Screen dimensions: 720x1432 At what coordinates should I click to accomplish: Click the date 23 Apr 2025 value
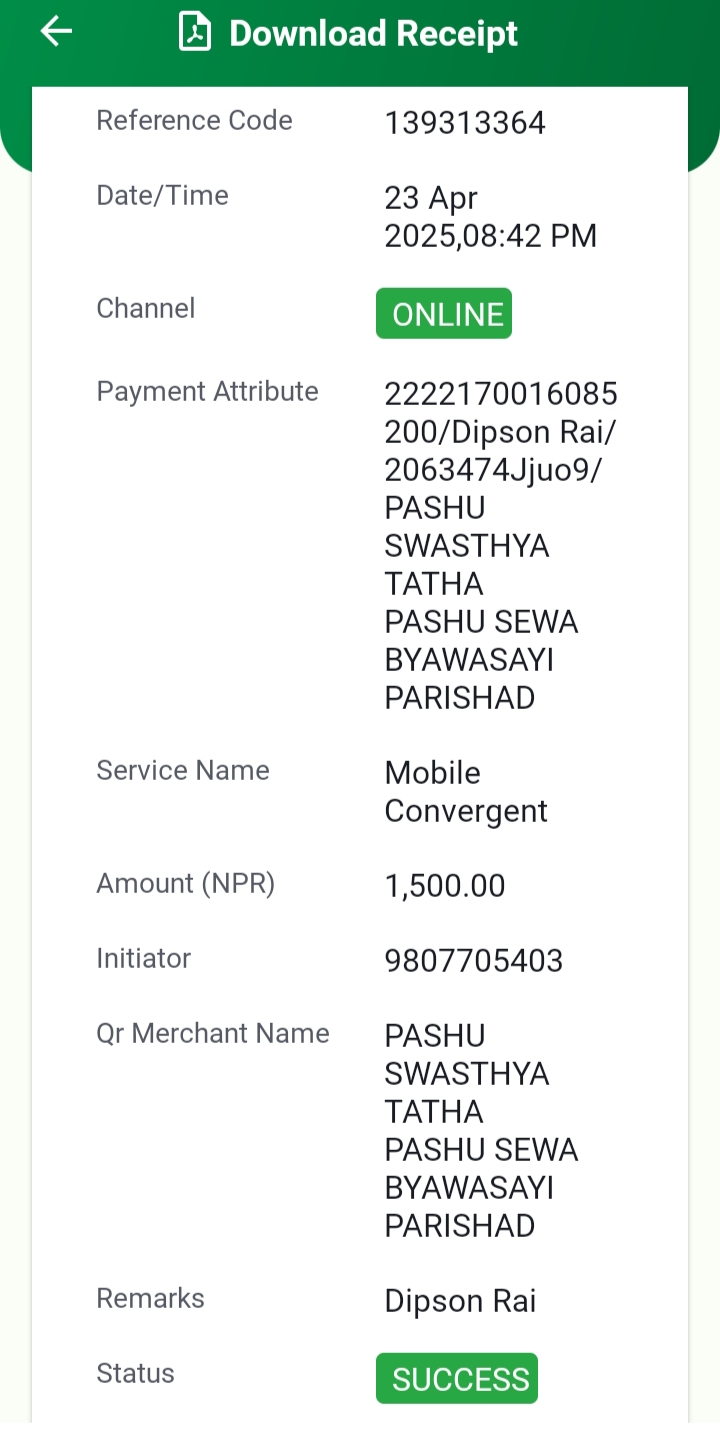(x=491, y=217)
